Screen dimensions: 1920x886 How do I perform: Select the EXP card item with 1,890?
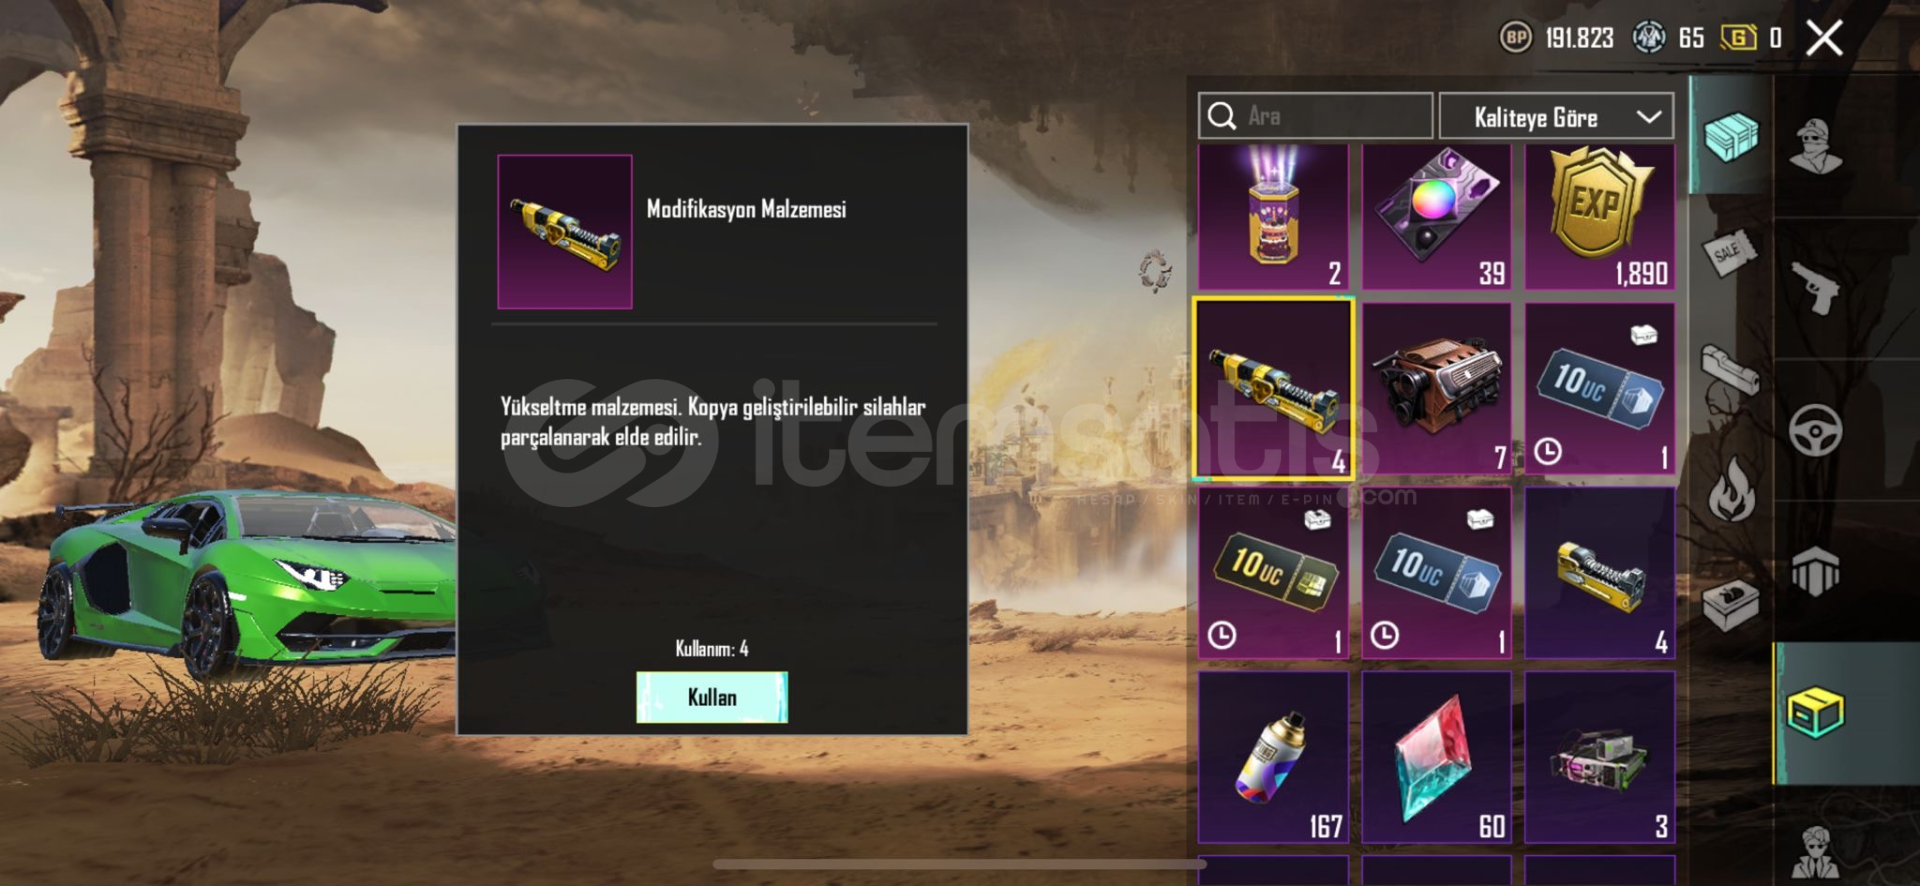(x=1599, y=217)
